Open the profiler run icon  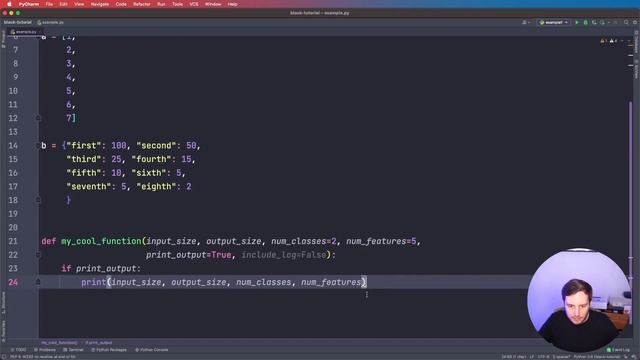(x=602, y=22)
